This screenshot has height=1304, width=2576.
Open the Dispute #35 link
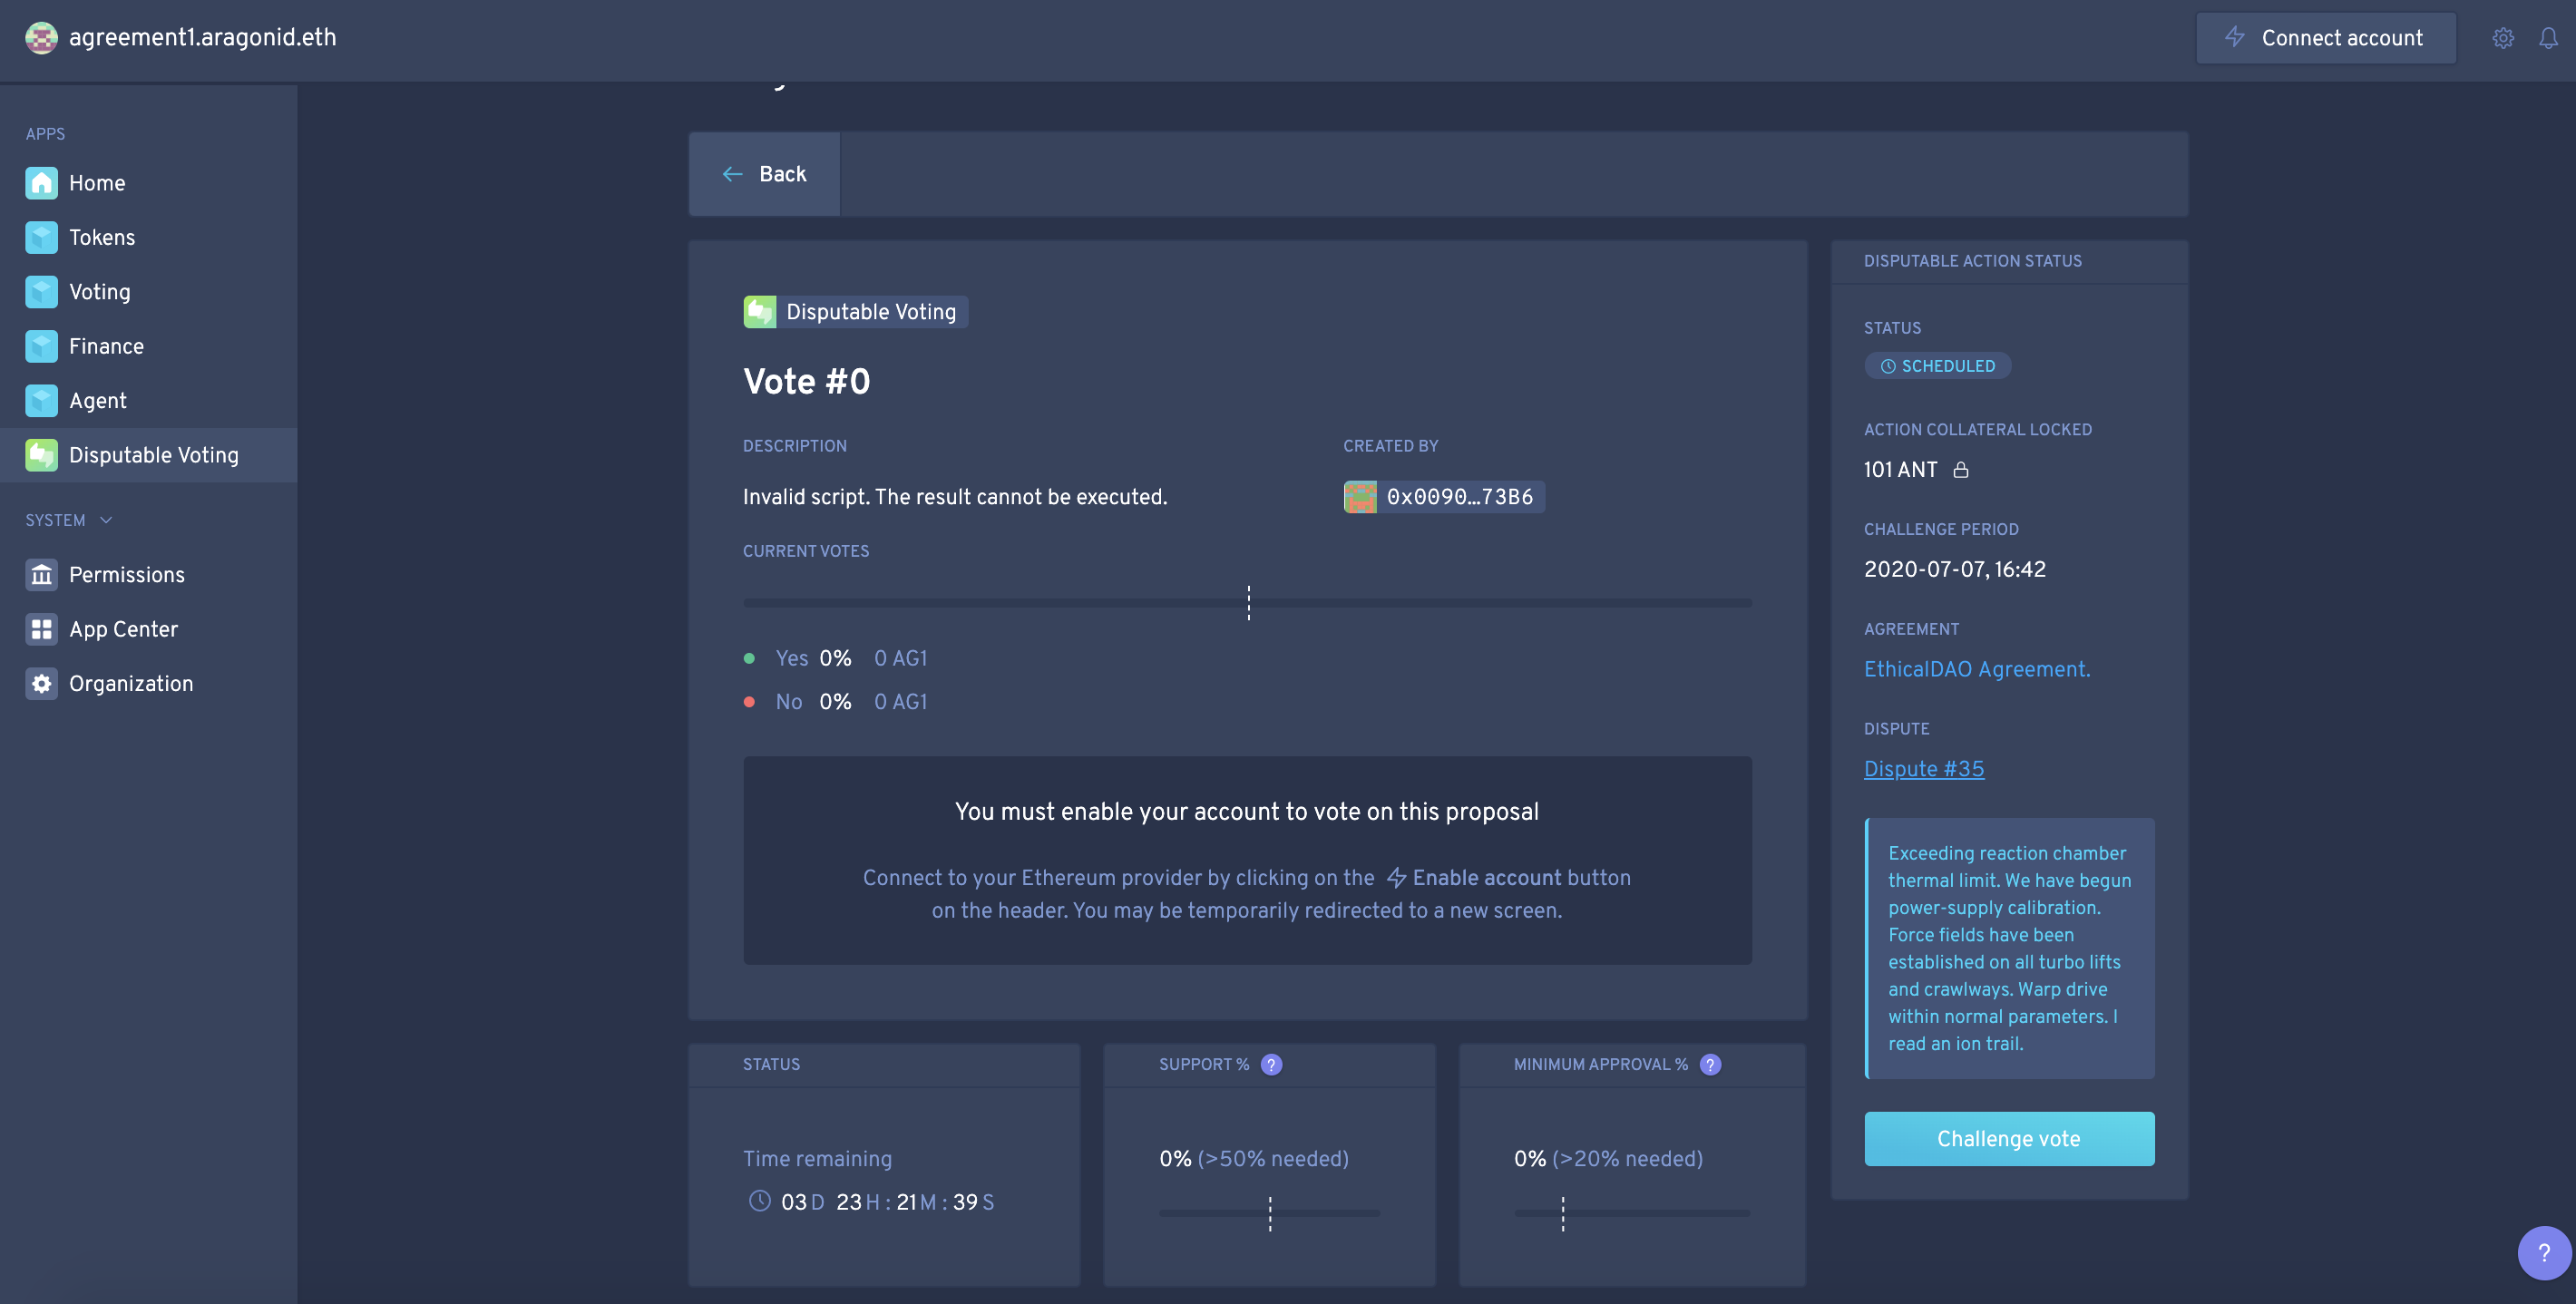1923,769
